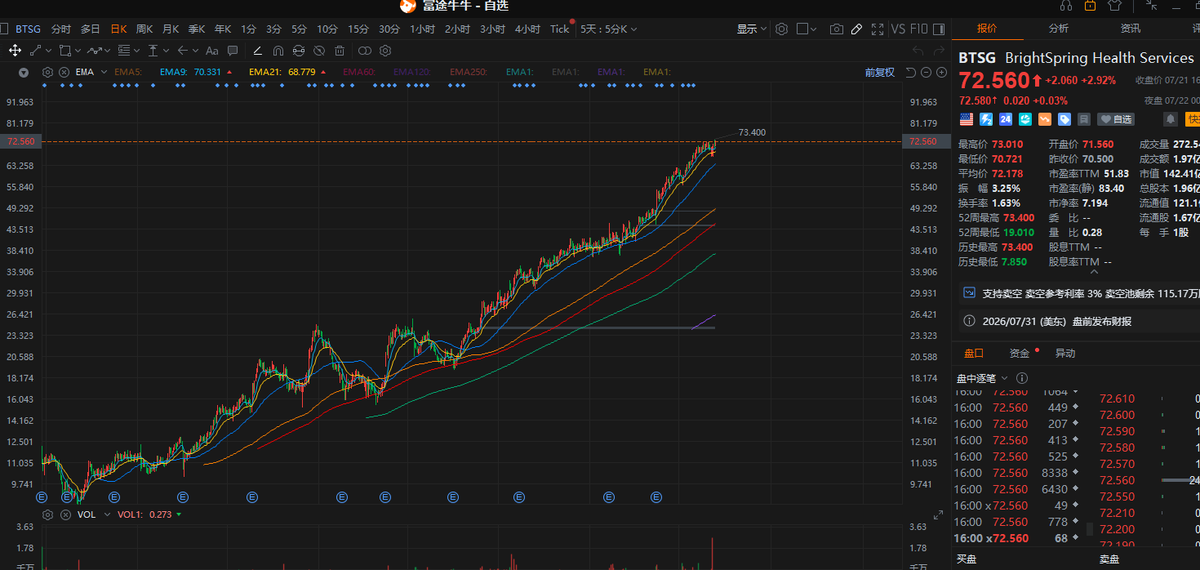Click the overlapping circles compare icon
This screenshot has height=570, width=1200.
pyautogui.click(x=365, y=51)
